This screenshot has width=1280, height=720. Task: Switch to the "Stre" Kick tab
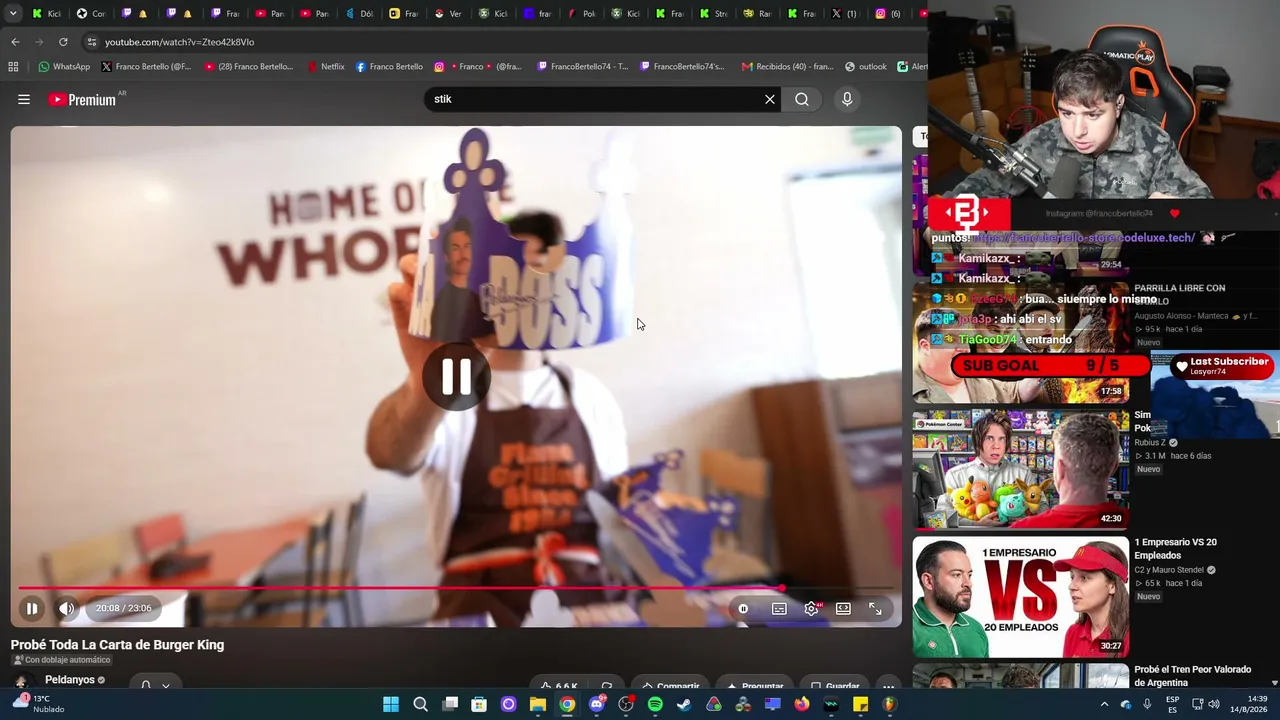pos(714,14)
